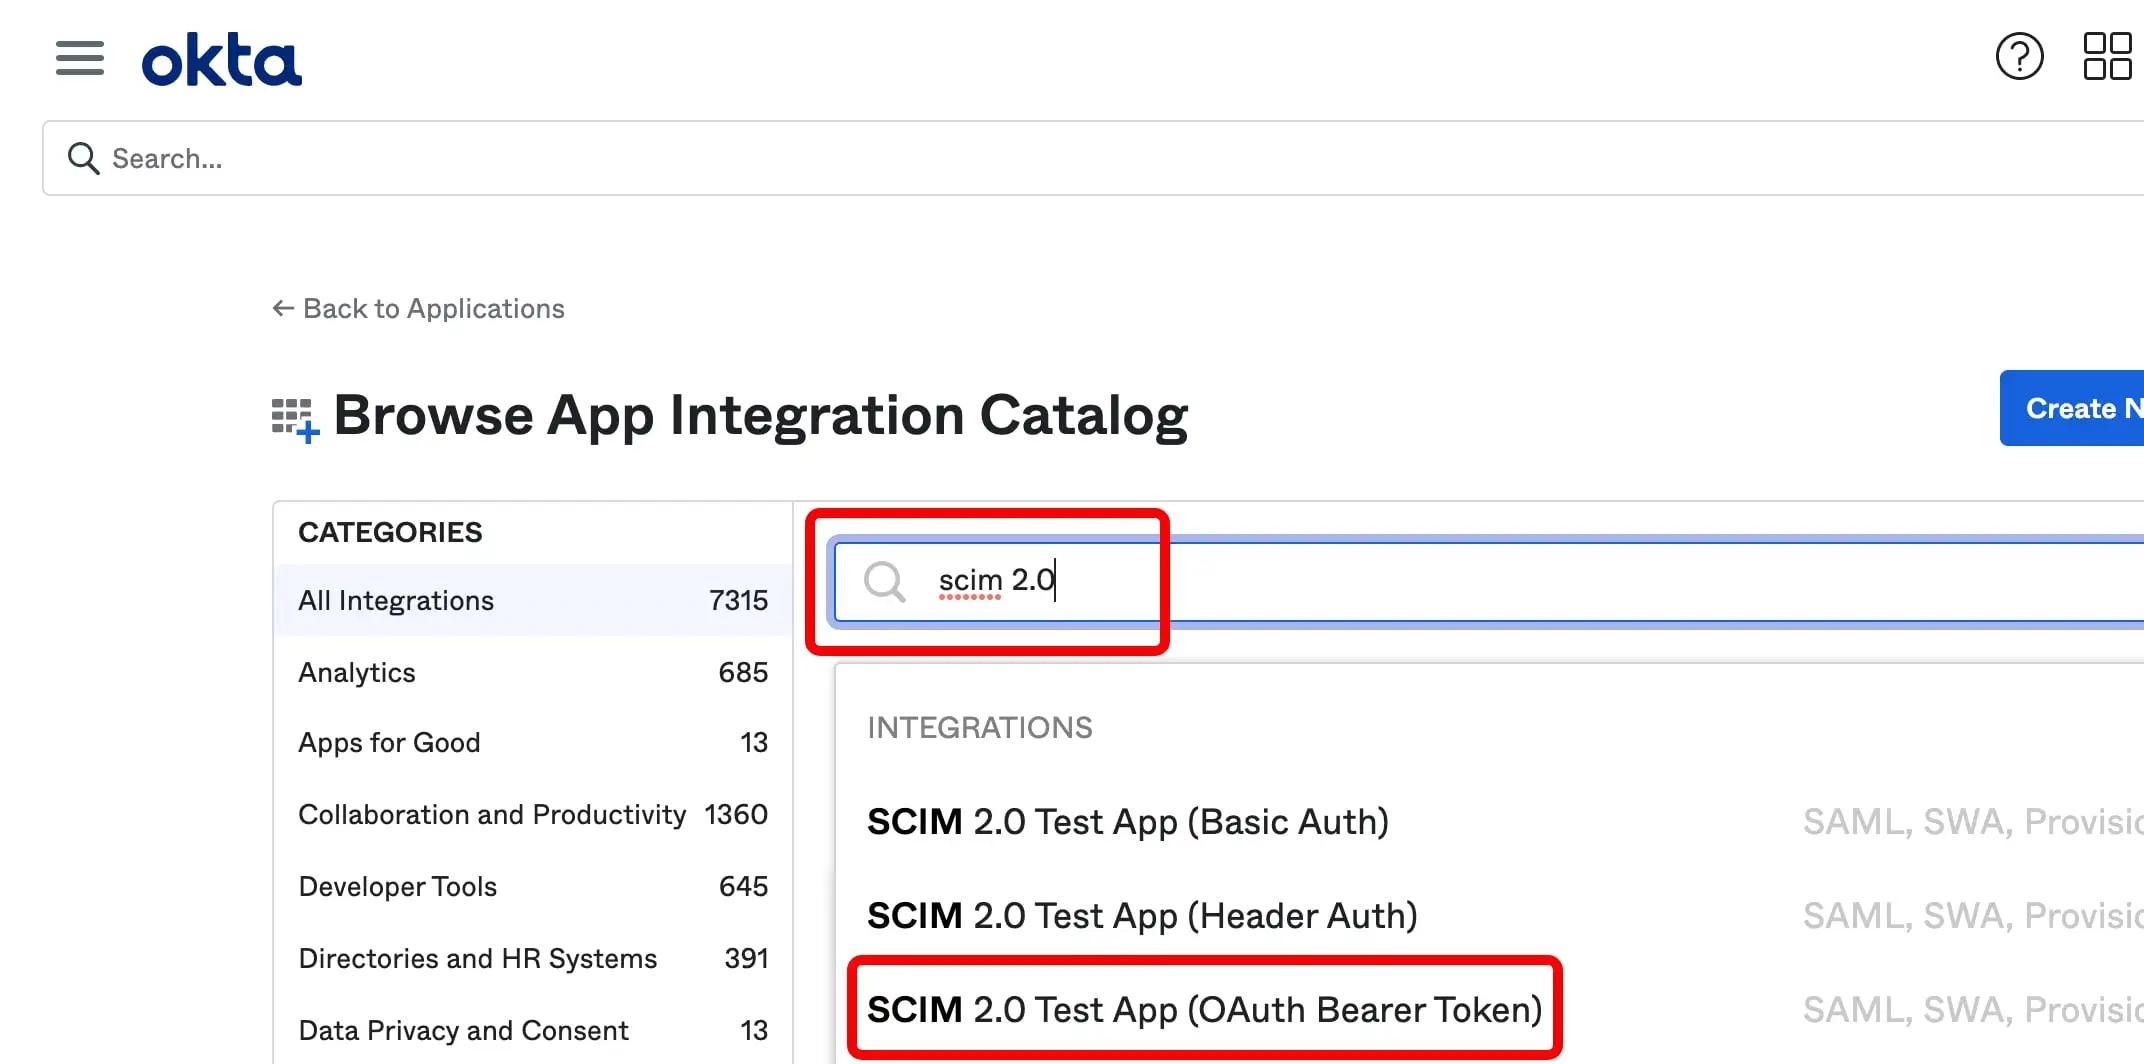The height and width of the screenshot is (1064, 2144).
Task: Select All Integrations category
Action: (533, 600)
